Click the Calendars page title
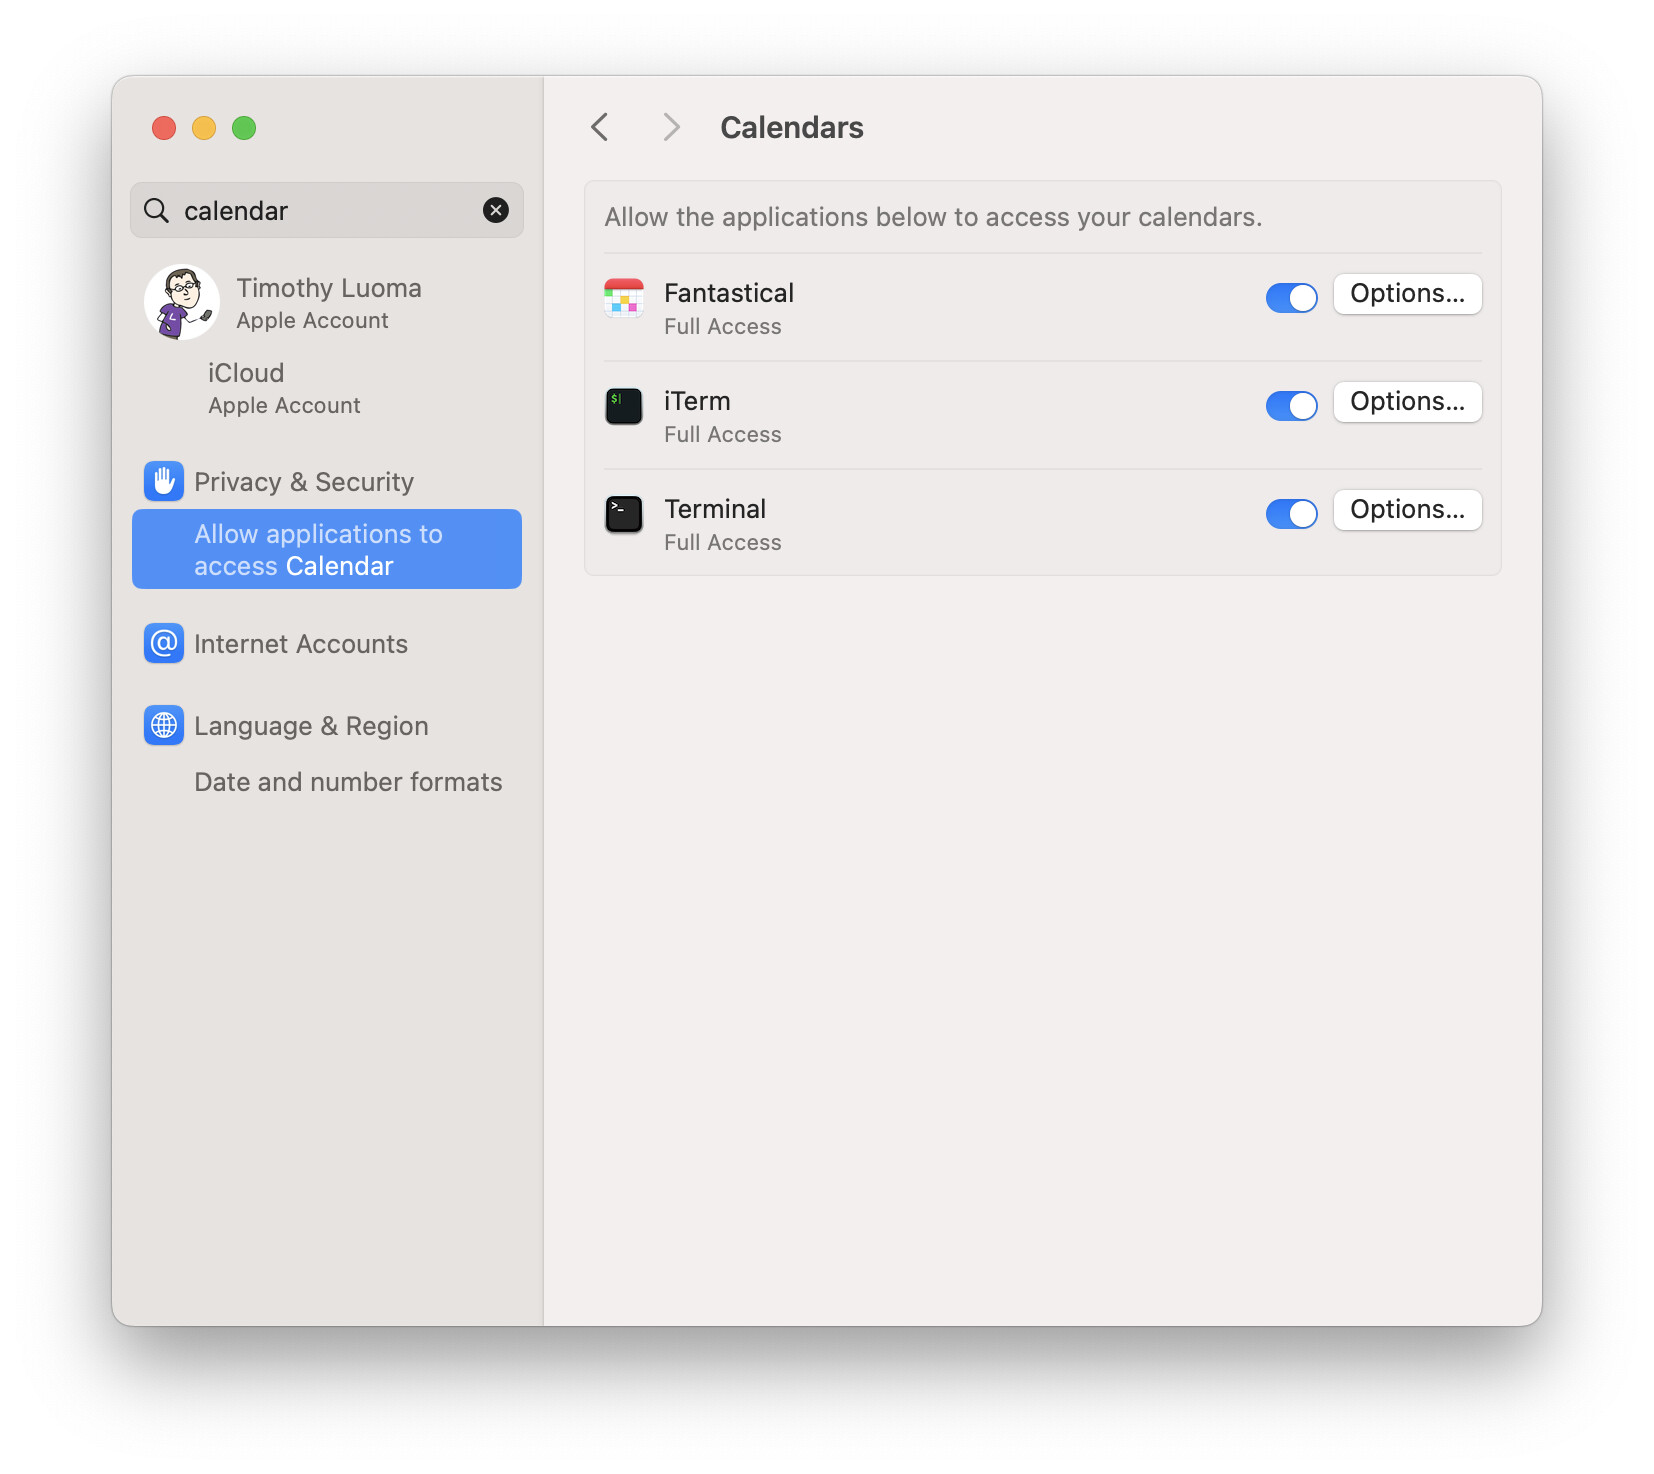The width and height of the screenshot is (1654, 1474). 792,127
